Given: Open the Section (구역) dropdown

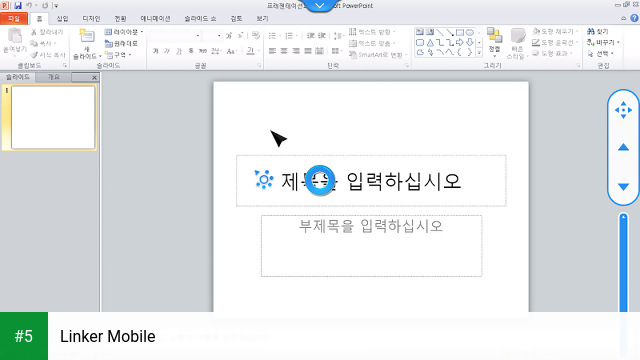Looking at the screenshot, I should pos(118,55).
